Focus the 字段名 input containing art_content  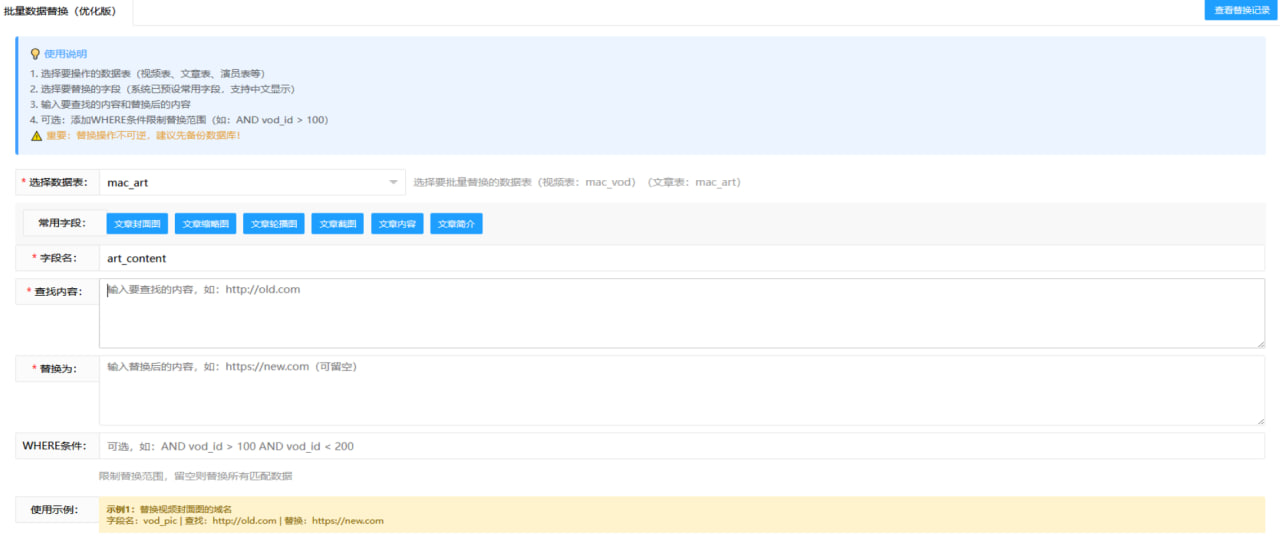pyautogui.click(x=680, y=258)
